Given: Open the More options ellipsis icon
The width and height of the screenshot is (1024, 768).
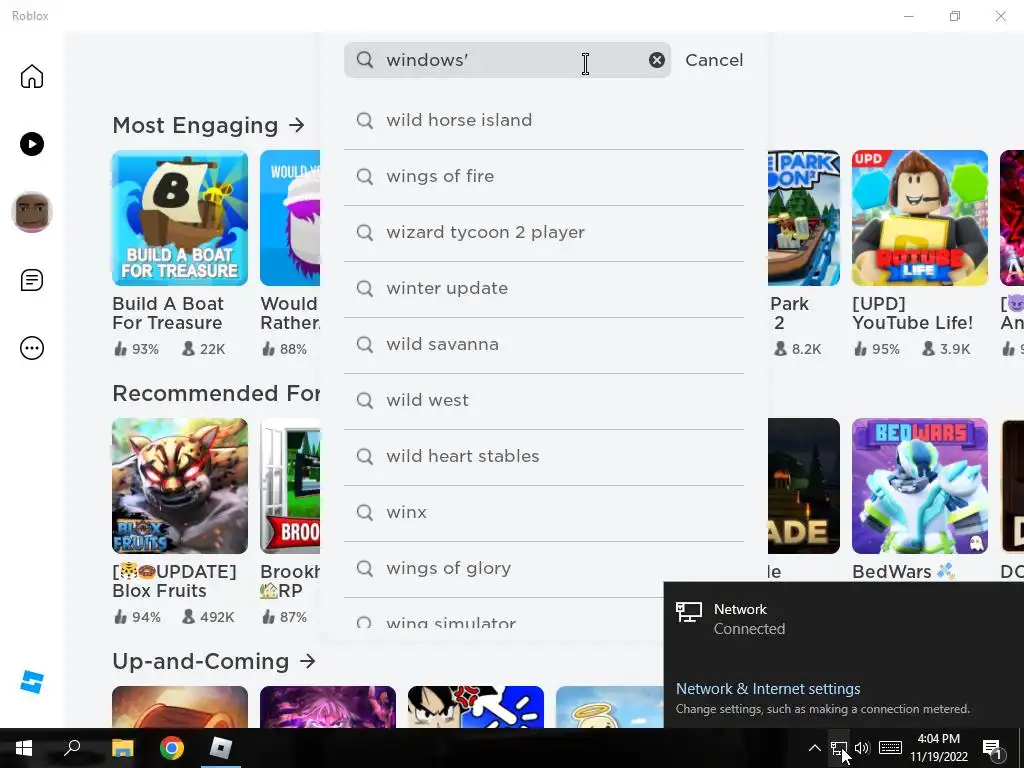Looking at the screenshot, I should [31, 348].
